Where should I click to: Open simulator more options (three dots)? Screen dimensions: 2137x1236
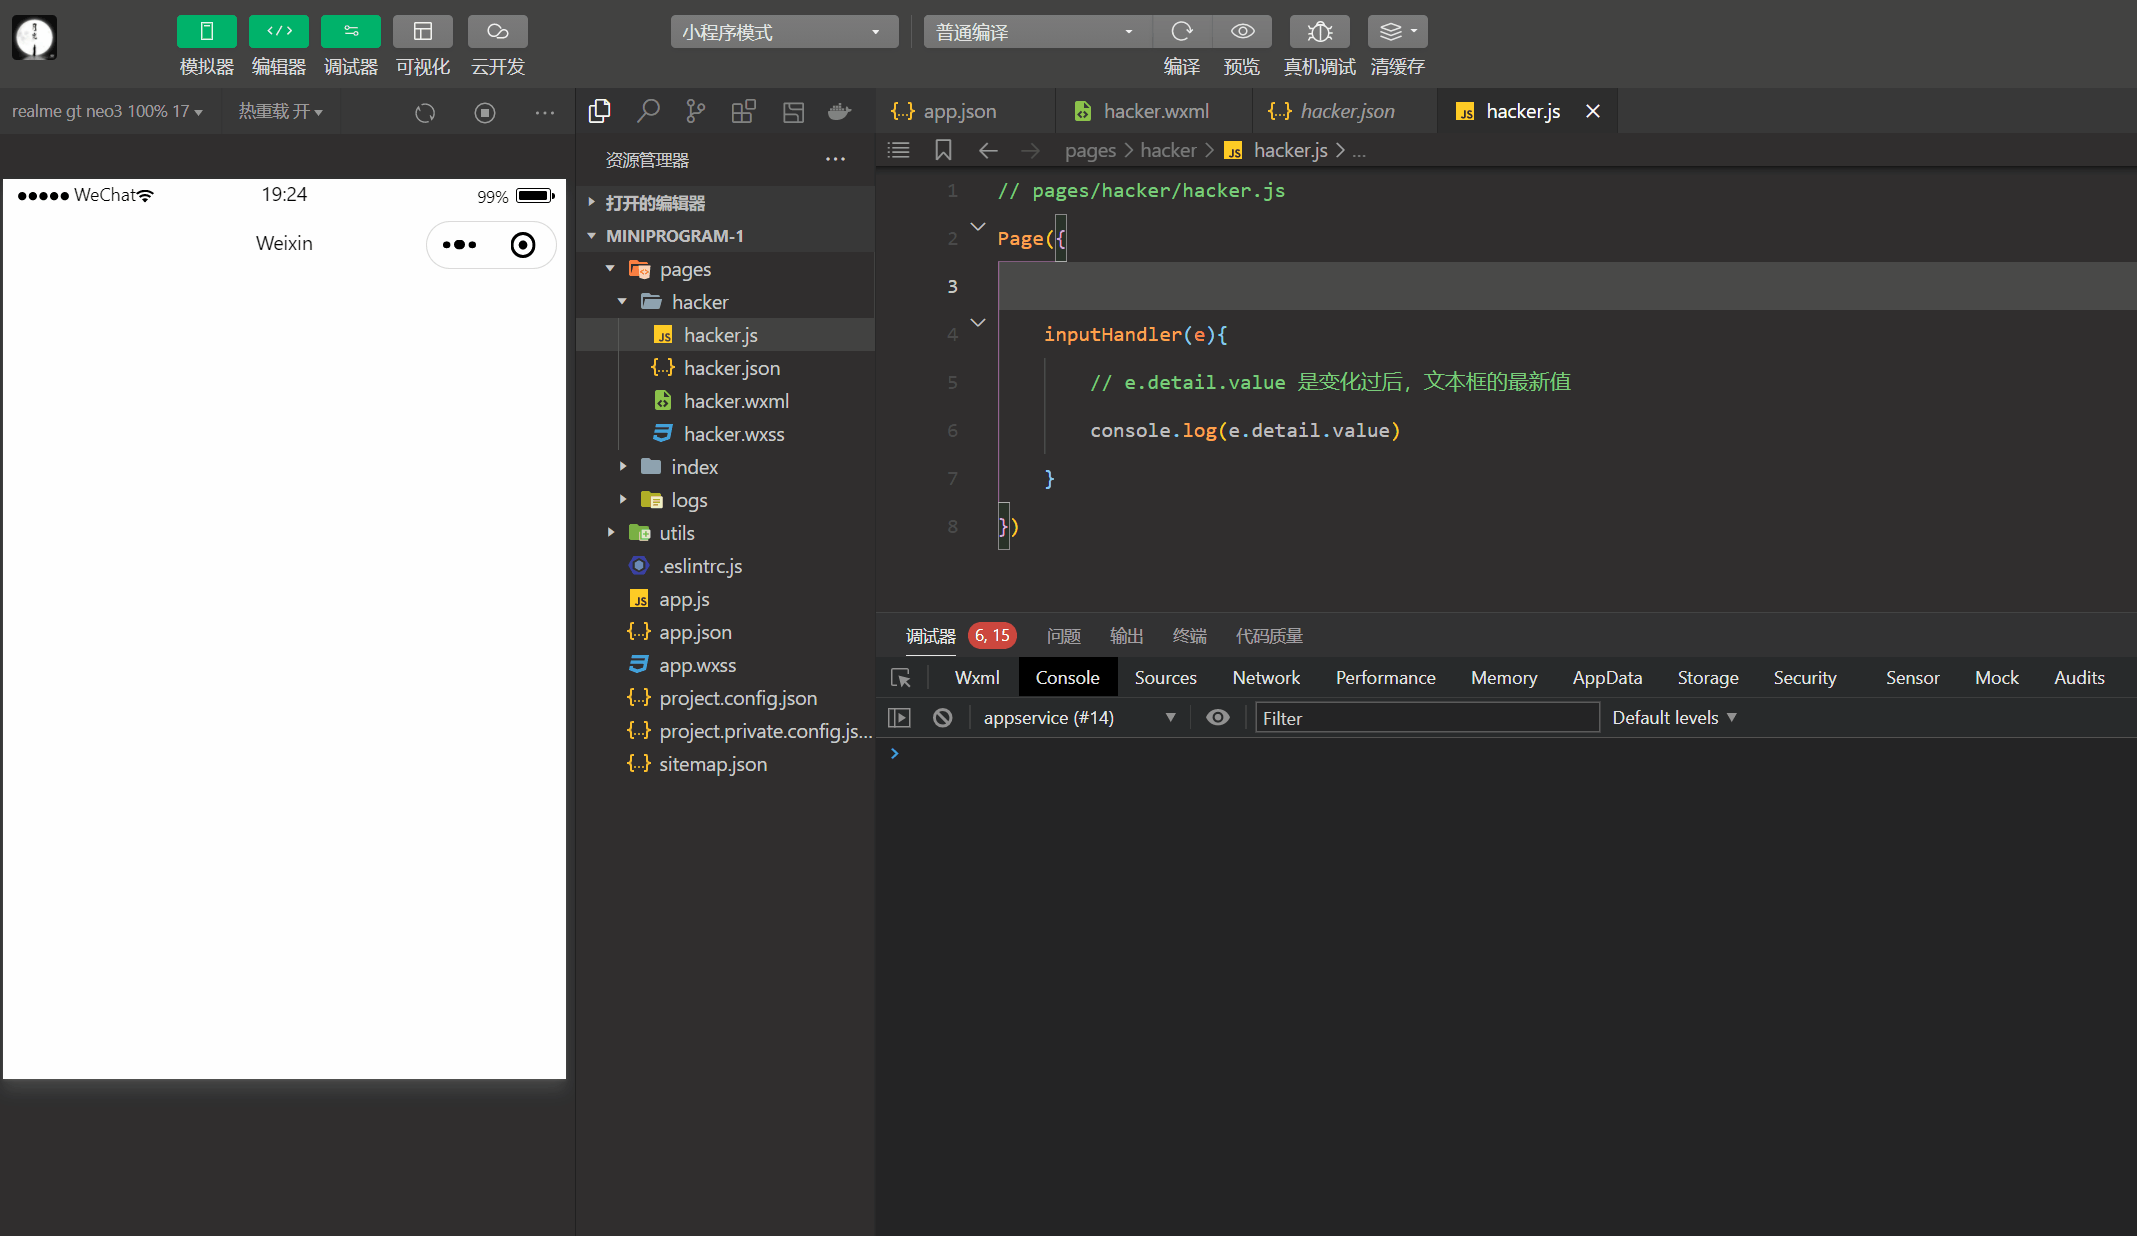click(545, 113)
